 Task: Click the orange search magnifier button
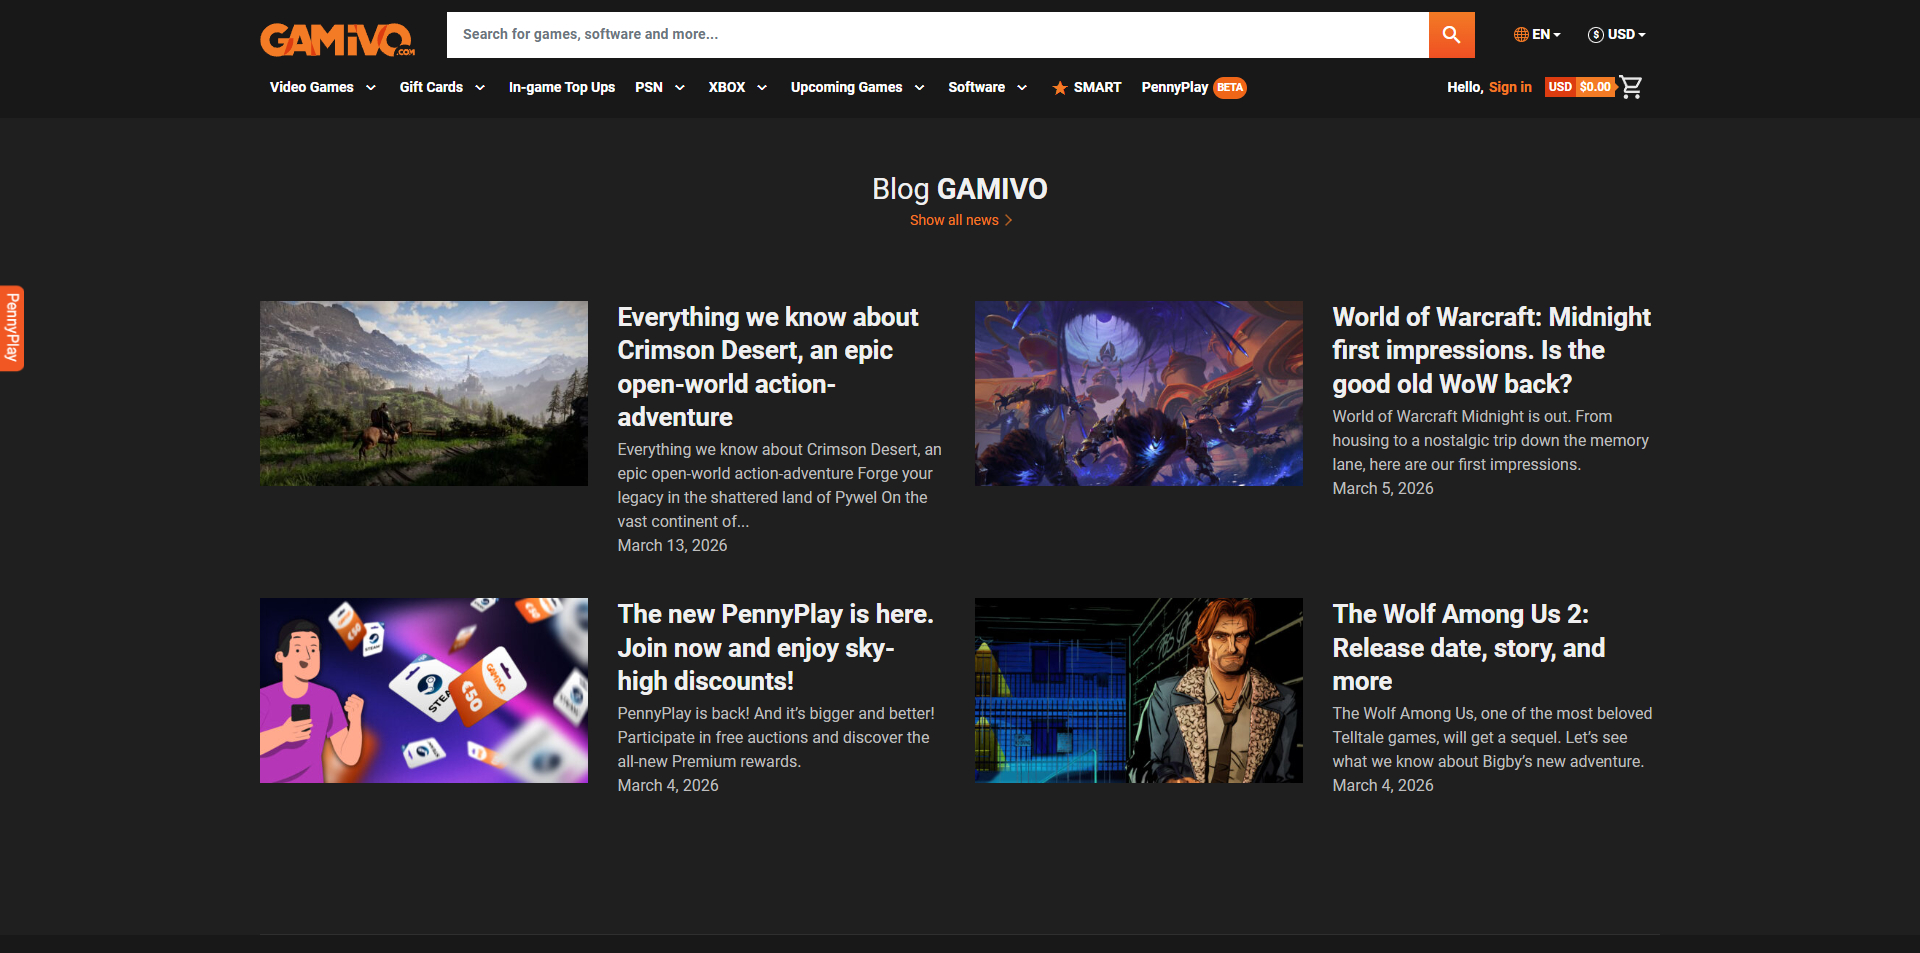point(1451,35)
